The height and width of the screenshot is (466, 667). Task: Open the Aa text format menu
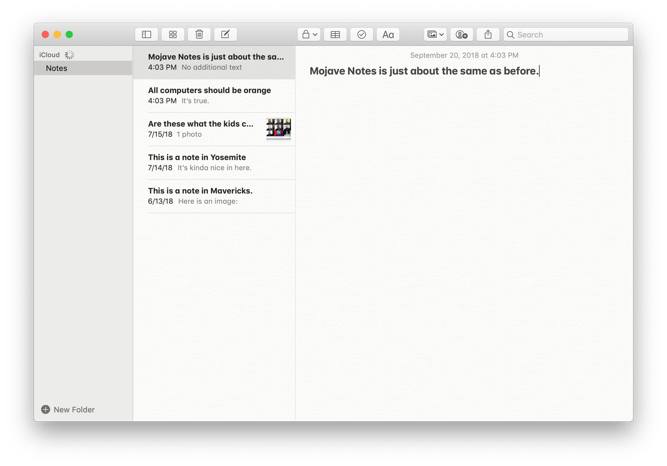[388, 34]
